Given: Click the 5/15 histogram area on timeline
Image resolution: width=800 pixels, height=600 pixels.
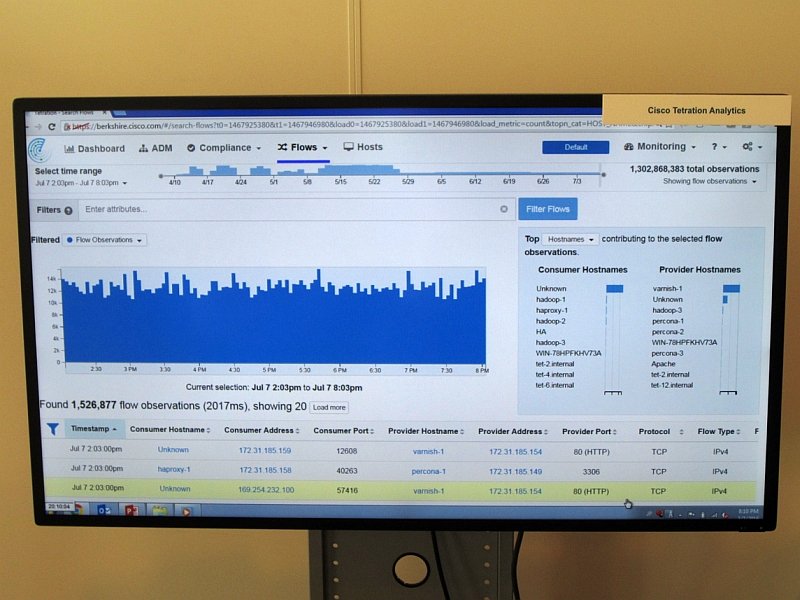Looking at the screenshot, I should (340, 170).
